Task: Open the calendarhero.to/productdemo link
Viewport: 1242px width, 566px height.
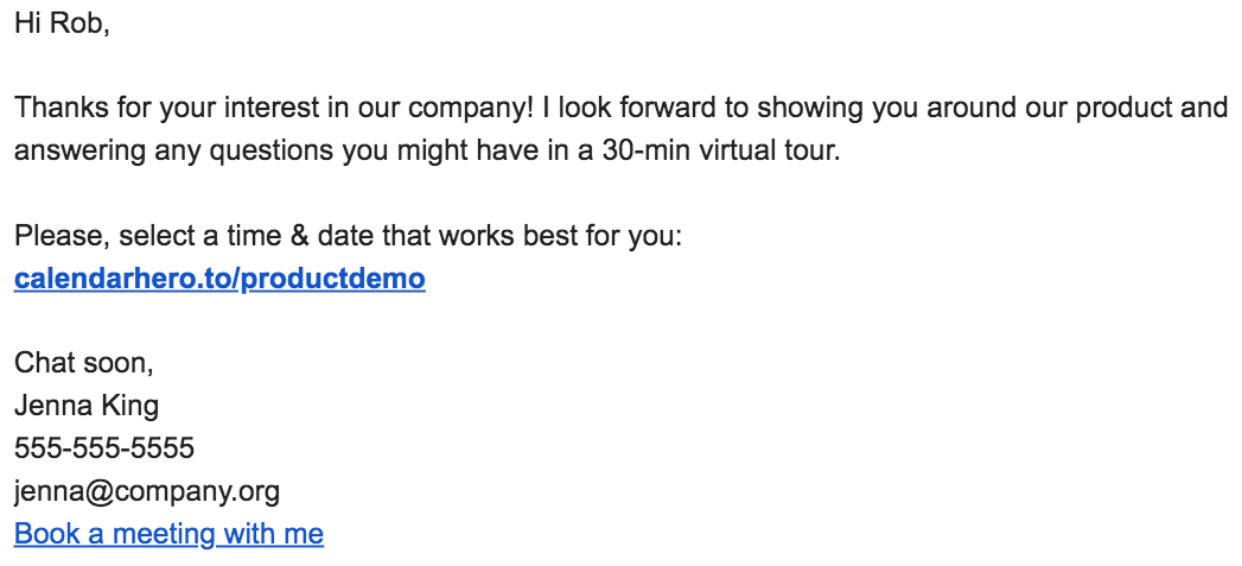Action: pyautogui.click(x=219, y=279)
